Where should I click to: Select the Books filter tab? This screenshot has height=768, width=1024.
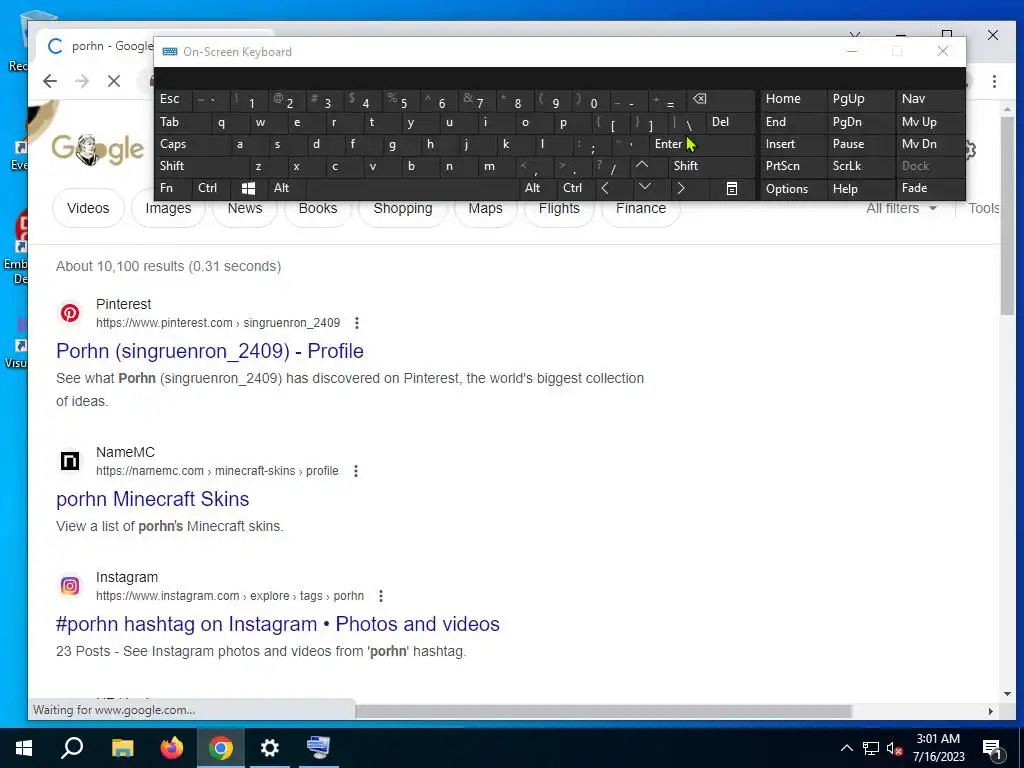pyautogui.click(x=318, y=210)
